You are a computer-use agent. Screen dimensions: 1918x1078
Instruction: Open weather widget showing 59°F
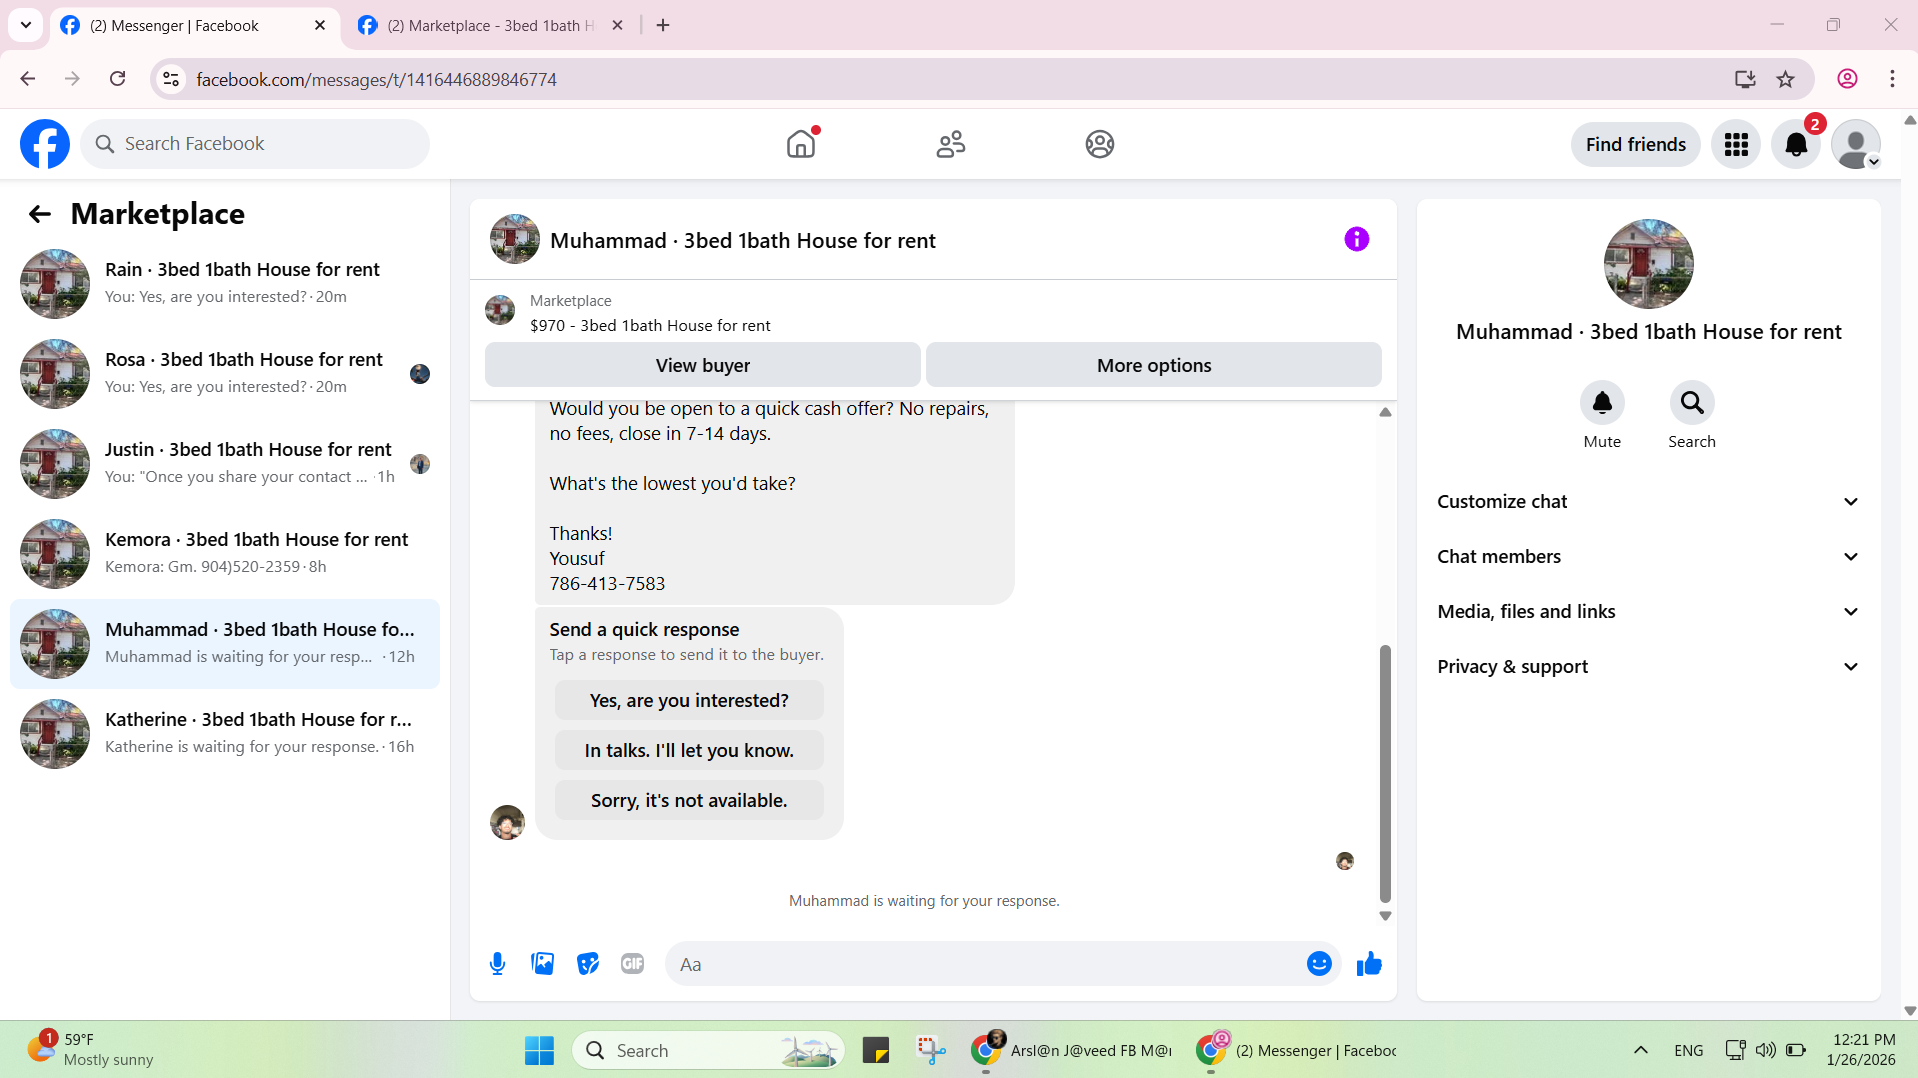(x=90, y=1050)
